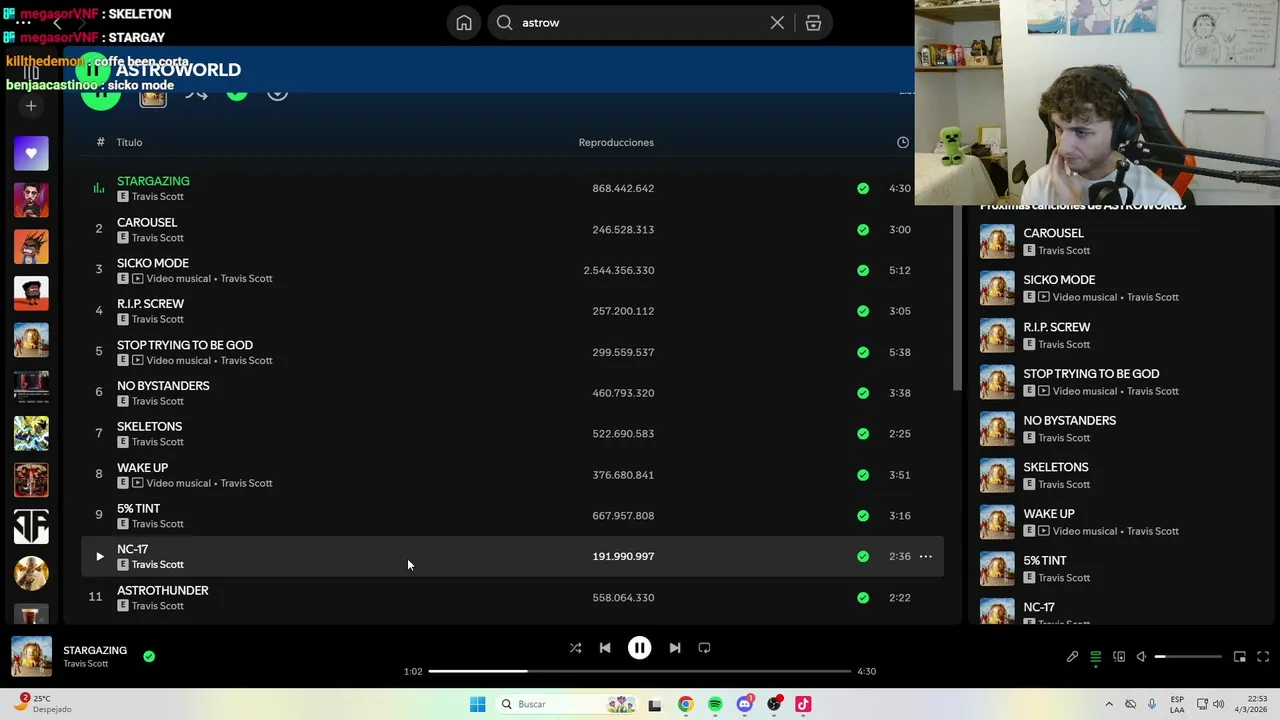Open Travis Scott artist link under SKELETONS

tap(158, 442)
